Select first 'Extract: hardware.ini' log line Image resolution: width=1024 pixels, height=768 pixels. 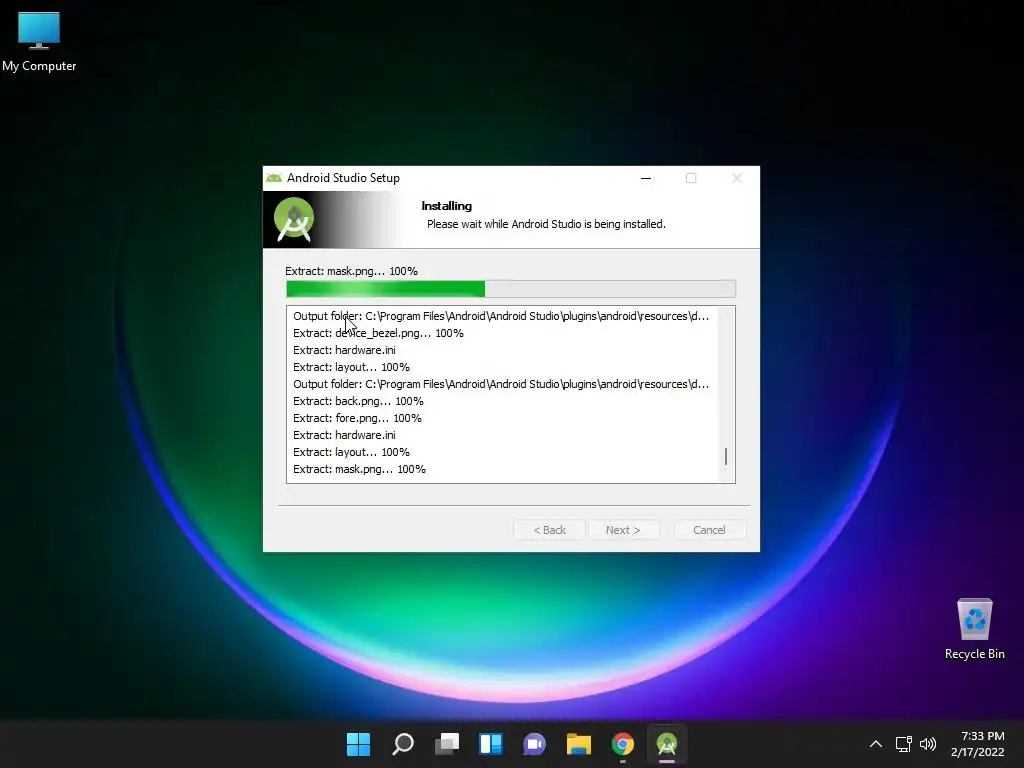pos(344,350)
